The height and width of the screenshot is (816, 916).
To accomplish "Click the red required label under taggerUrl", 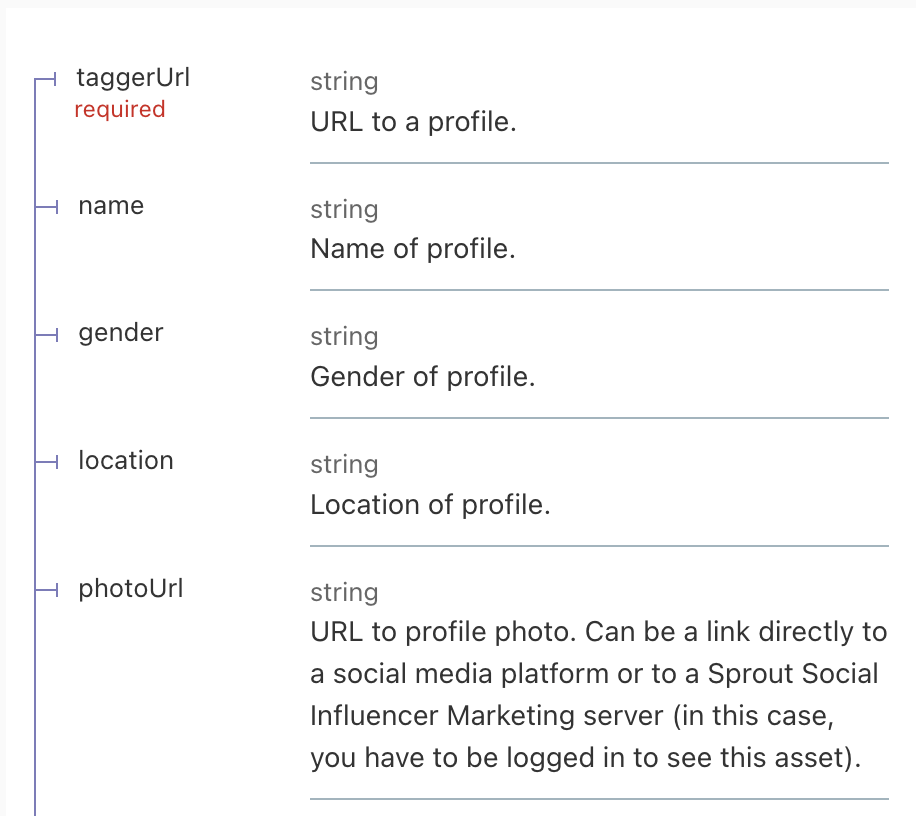I will point(120,110).
